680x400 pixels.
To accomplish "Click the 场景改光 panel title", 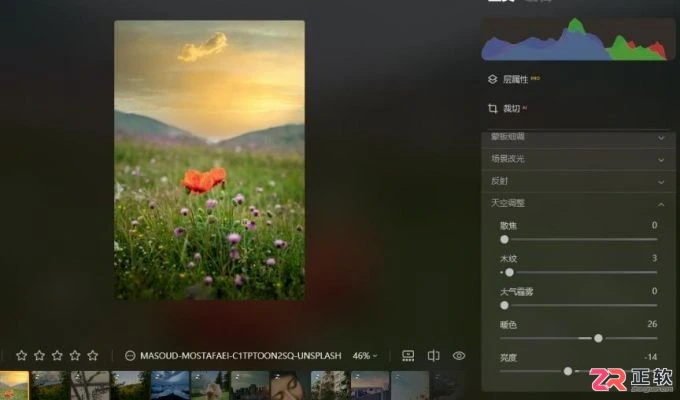I will [x=508, y=159].
